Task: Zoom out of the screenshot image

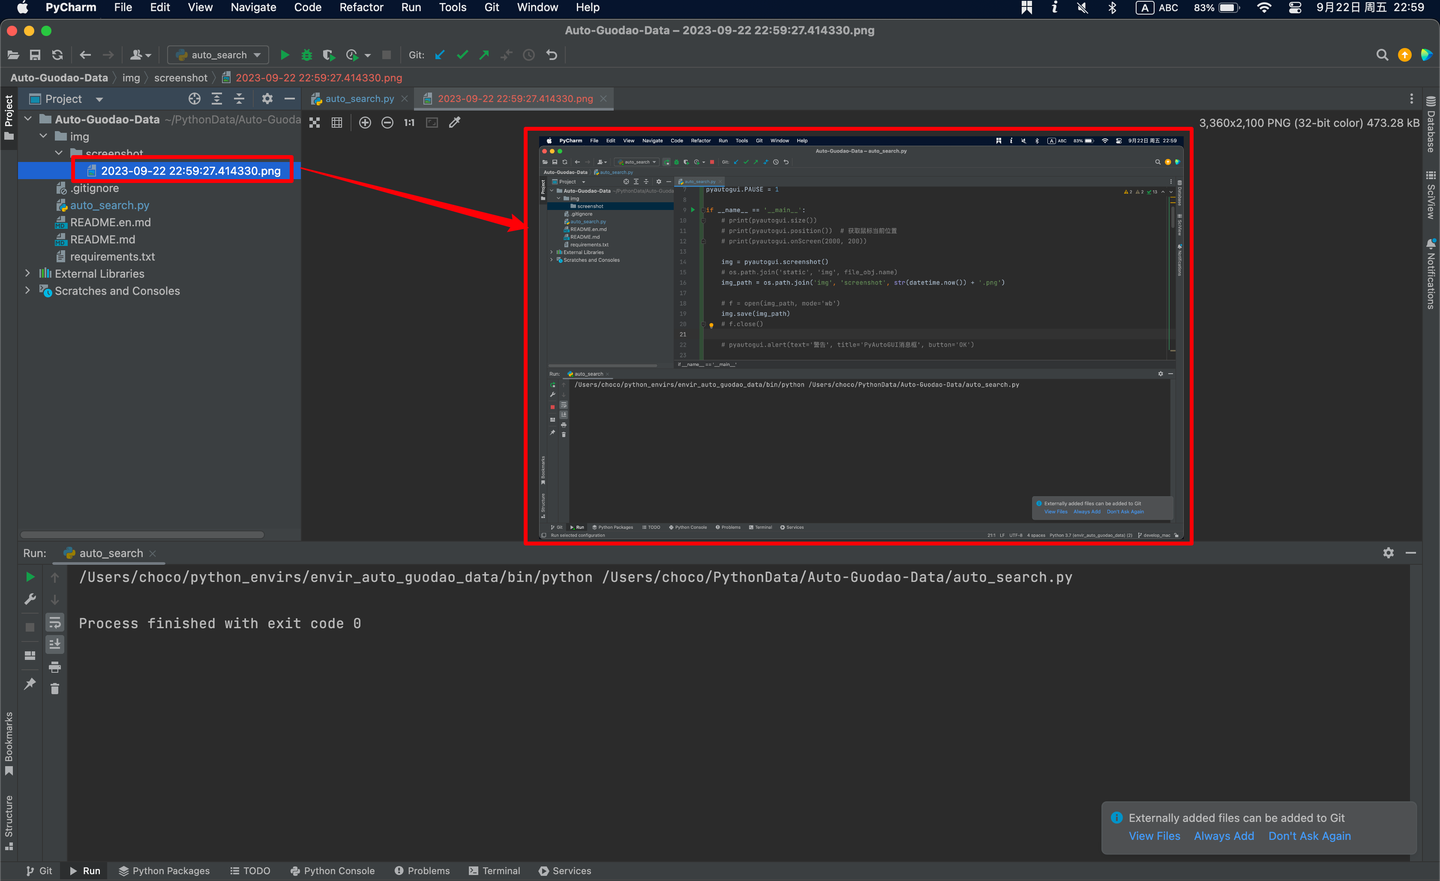Action: point(387,122)
